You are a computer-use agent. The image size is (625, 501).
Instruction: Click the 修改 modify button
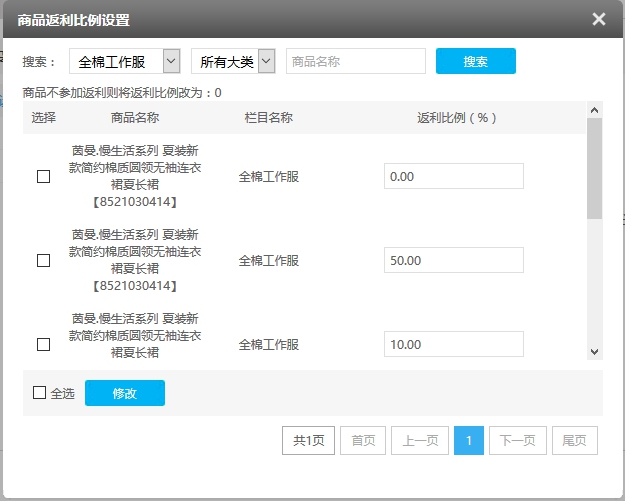125,393
